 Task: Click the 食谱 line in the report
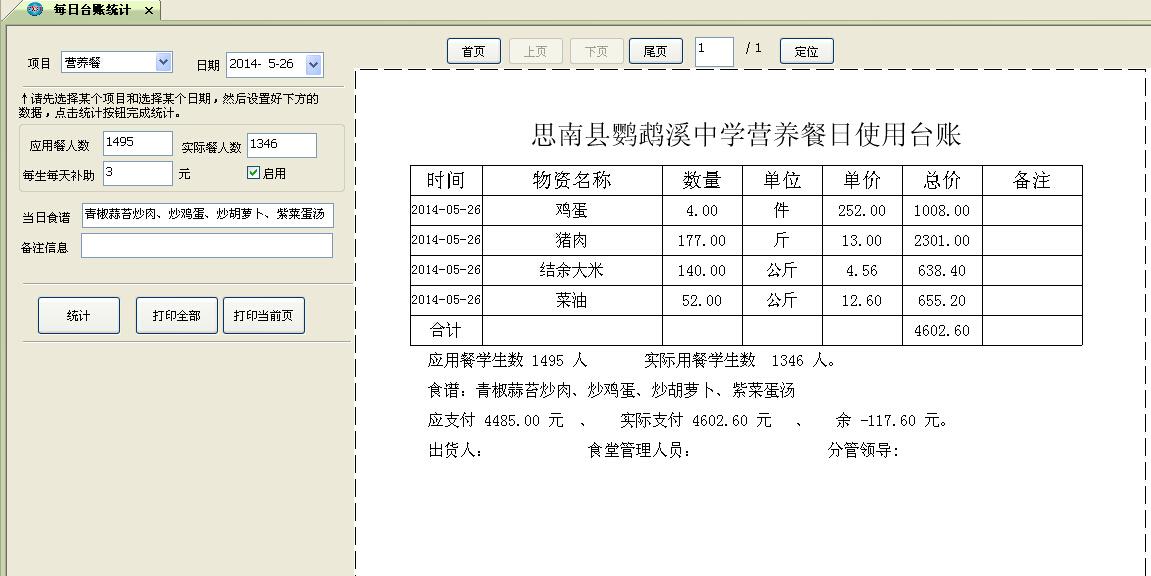point(611,390)
